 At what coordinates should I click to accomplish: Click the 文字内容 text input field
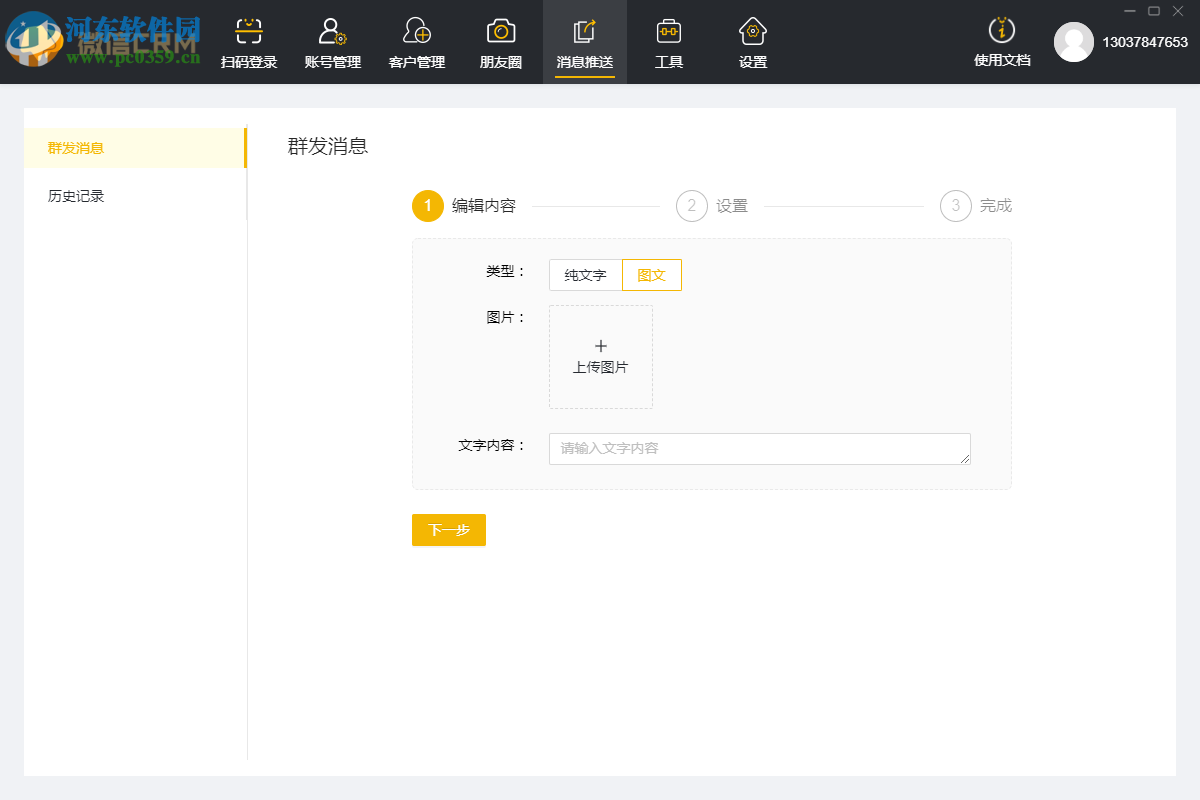click(x=759, y=448)
